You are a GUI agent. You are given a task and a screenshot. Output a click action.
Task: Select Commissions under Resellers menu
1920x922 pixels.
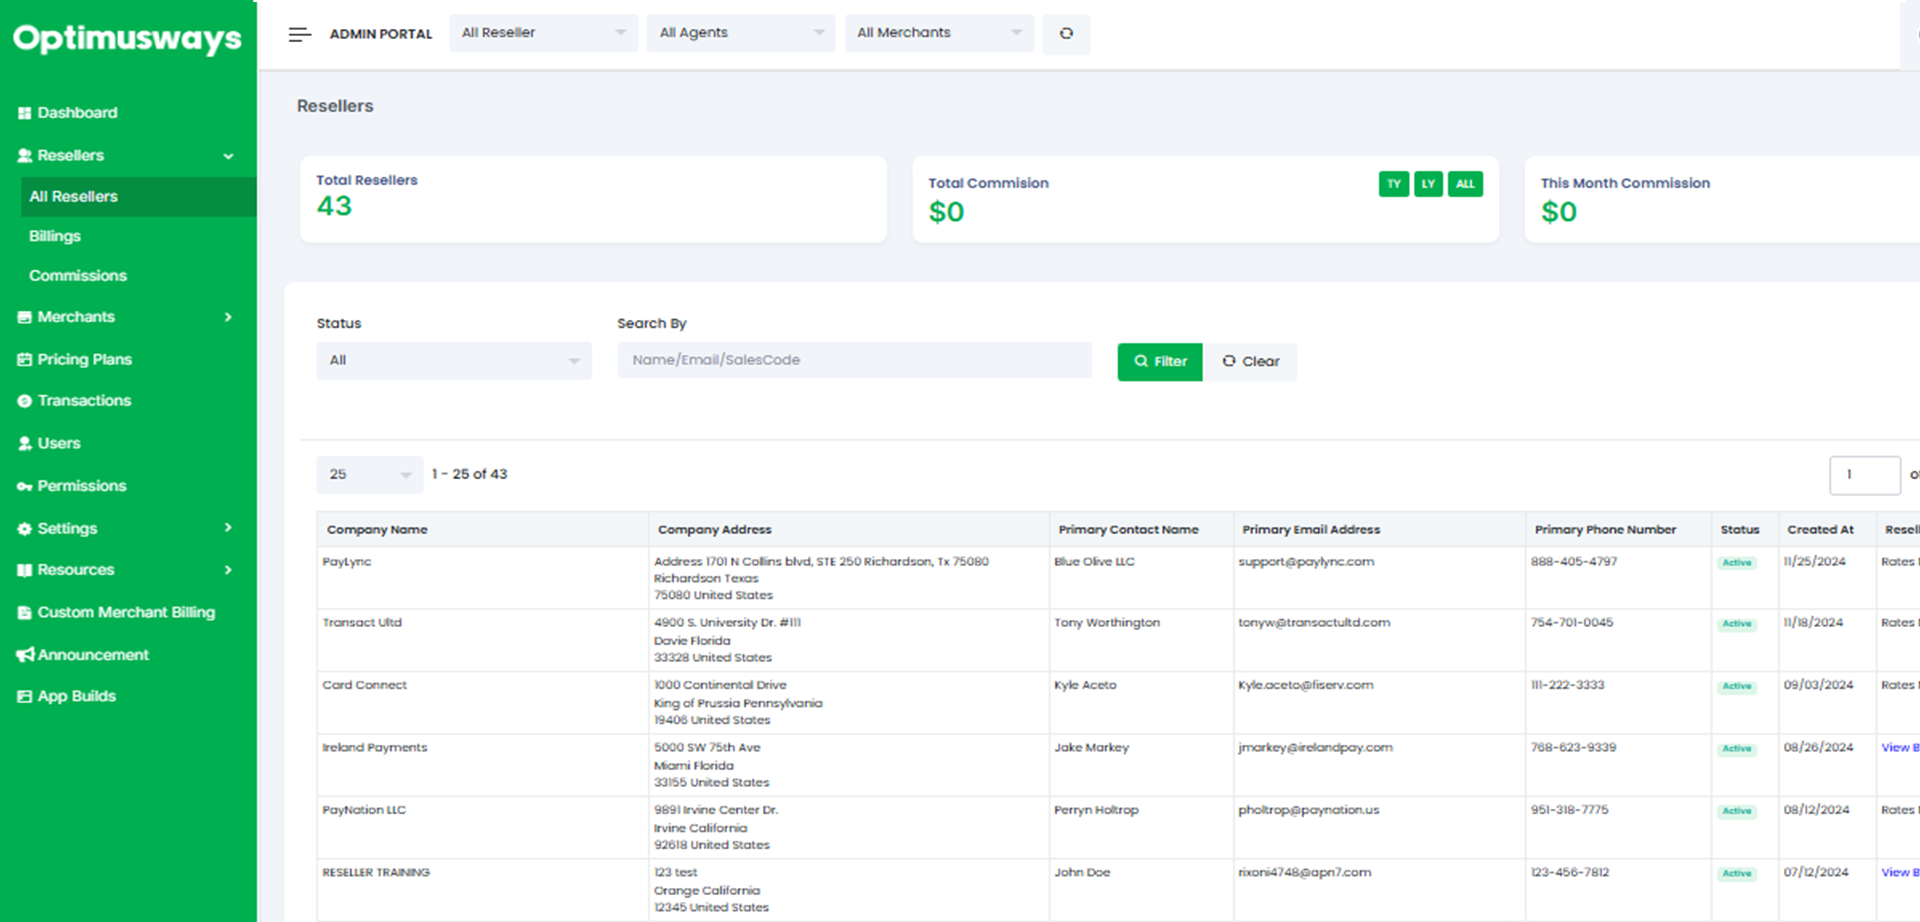(78, 276)
